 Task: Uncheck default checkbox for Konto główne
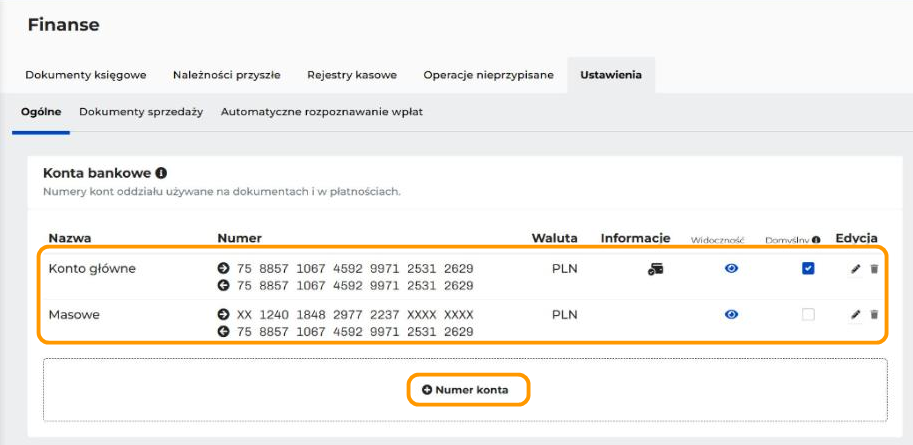(x=808, y=268)
